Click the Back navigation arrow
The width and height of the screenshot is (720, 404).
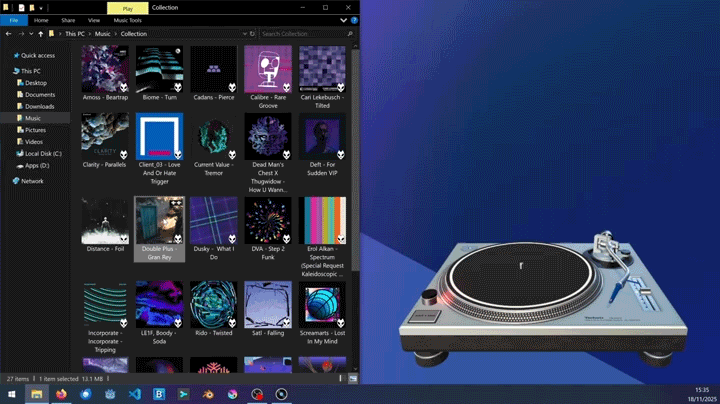tap(9, 34)
